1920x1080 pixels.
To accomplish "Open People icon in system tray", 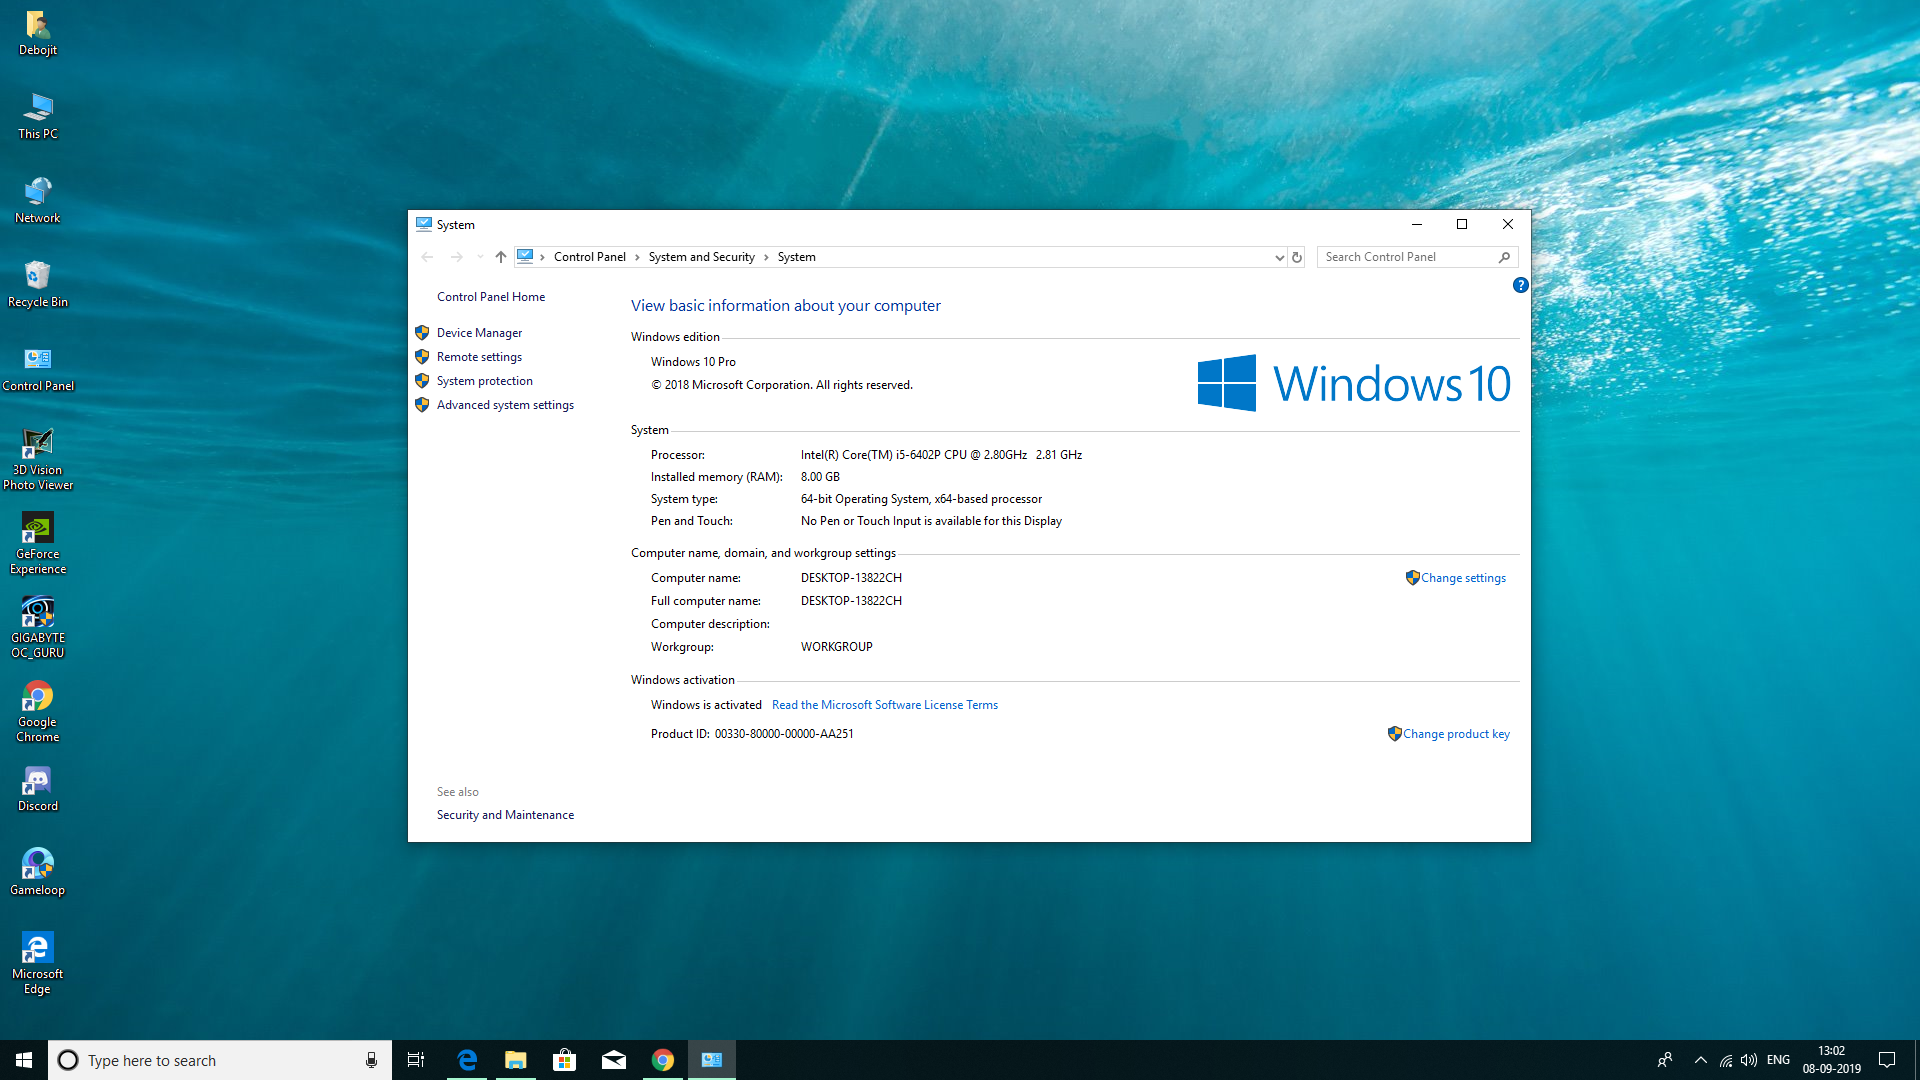I will [1665, 1060].
